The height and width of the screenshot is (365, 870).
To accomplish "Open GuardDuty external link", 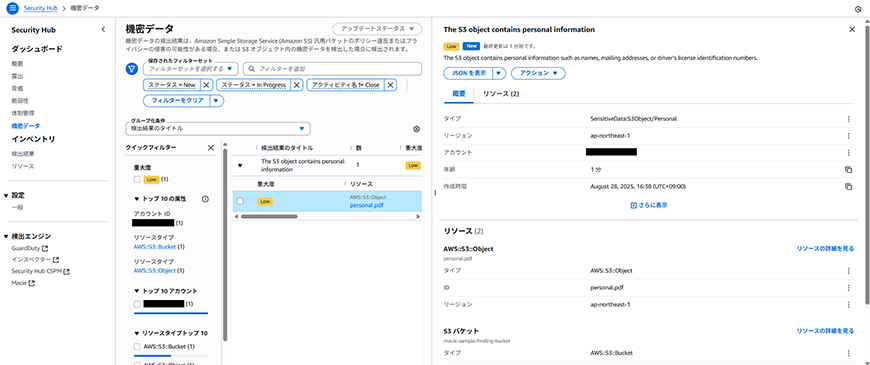I will [30, 249].
